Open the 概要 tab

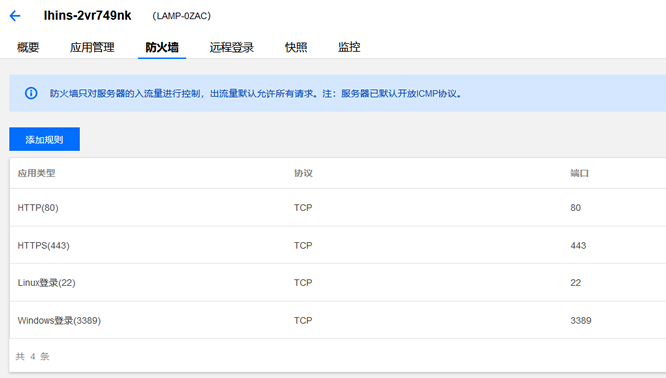[28, 47]
